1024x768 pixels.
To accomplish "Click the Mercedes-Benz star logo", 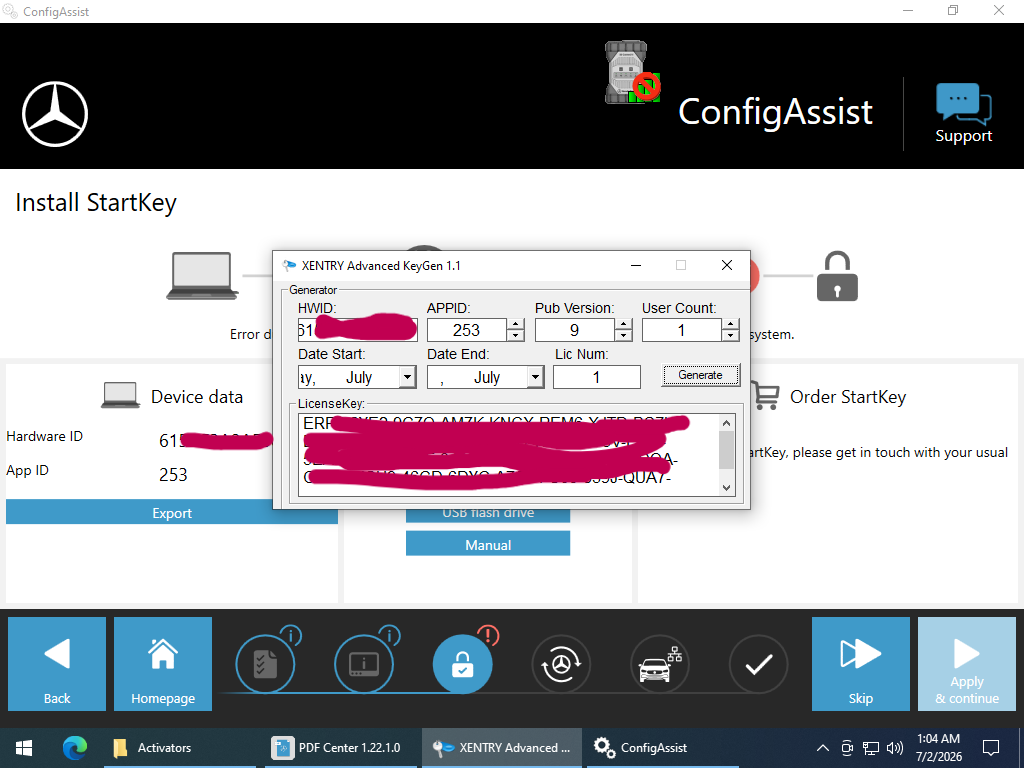I will tap(55, 114).
